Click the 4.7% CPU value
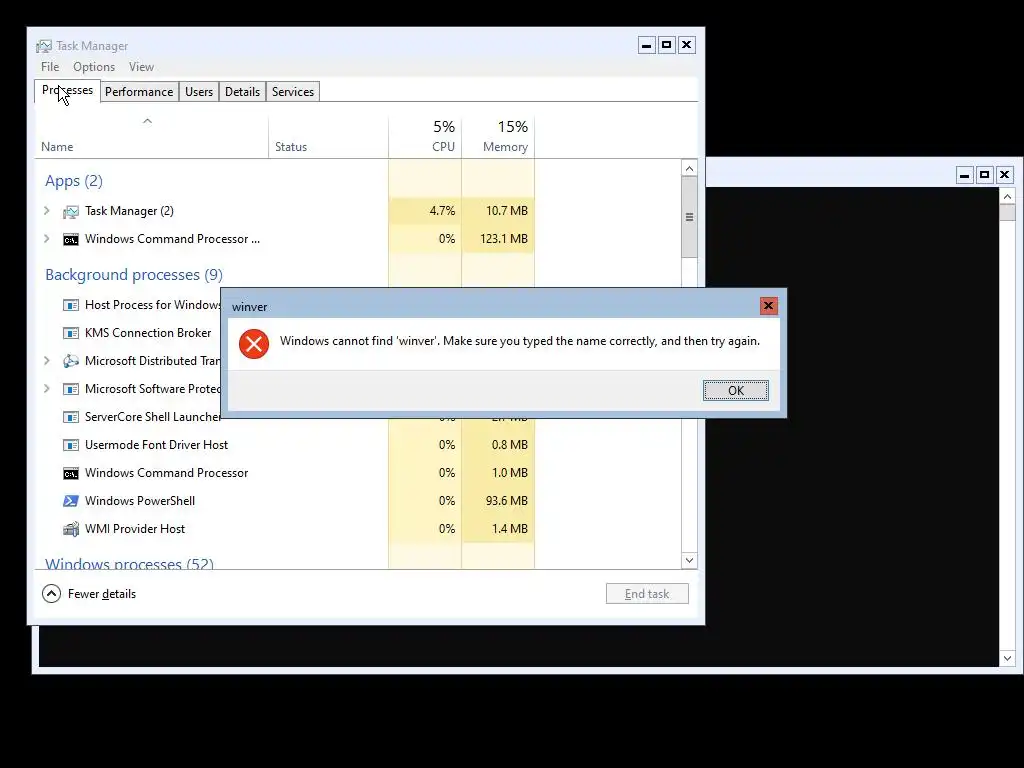 pyautogui.click(x=442, y=210)
